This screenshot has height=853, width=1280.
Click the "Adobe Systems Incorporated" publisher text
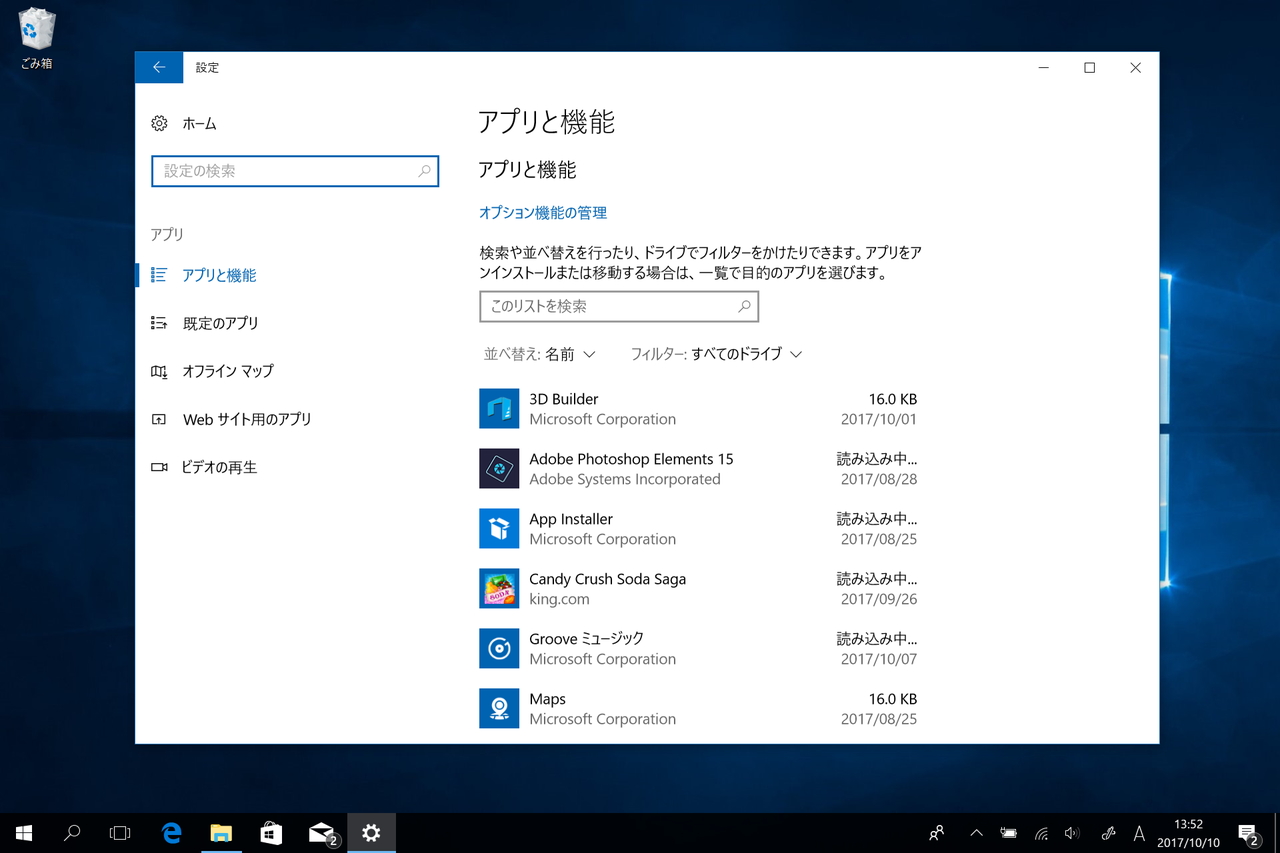(625, 479)
